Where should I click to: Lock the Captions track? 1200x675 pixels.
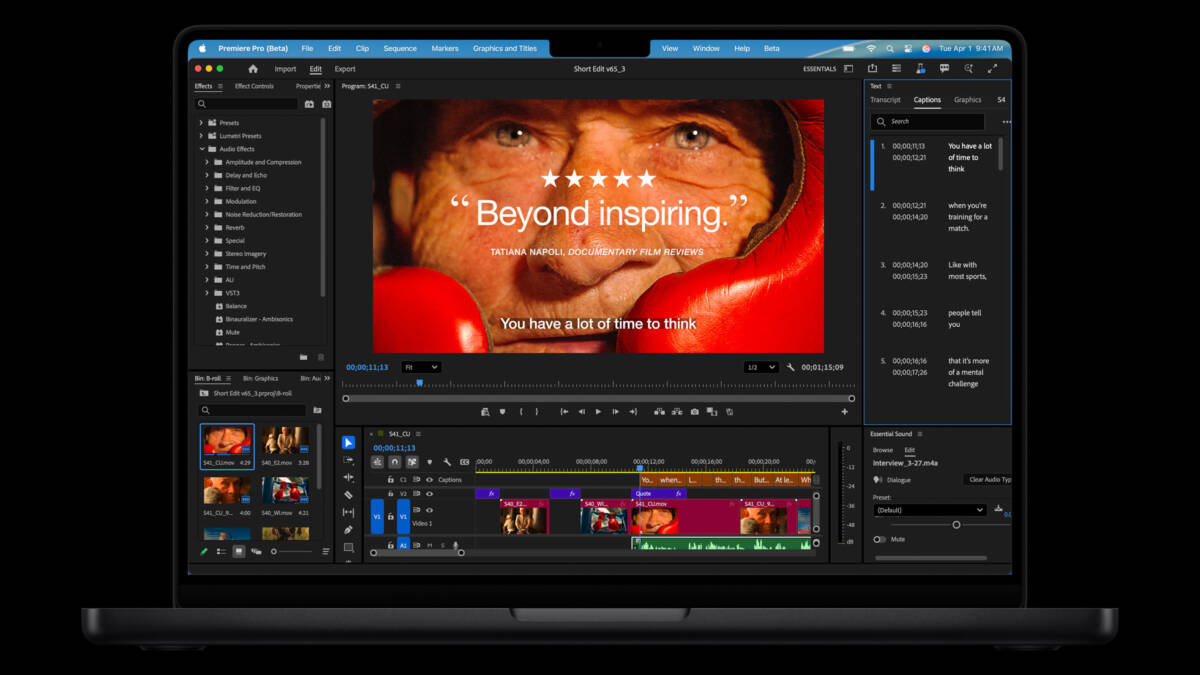point(390,479)
